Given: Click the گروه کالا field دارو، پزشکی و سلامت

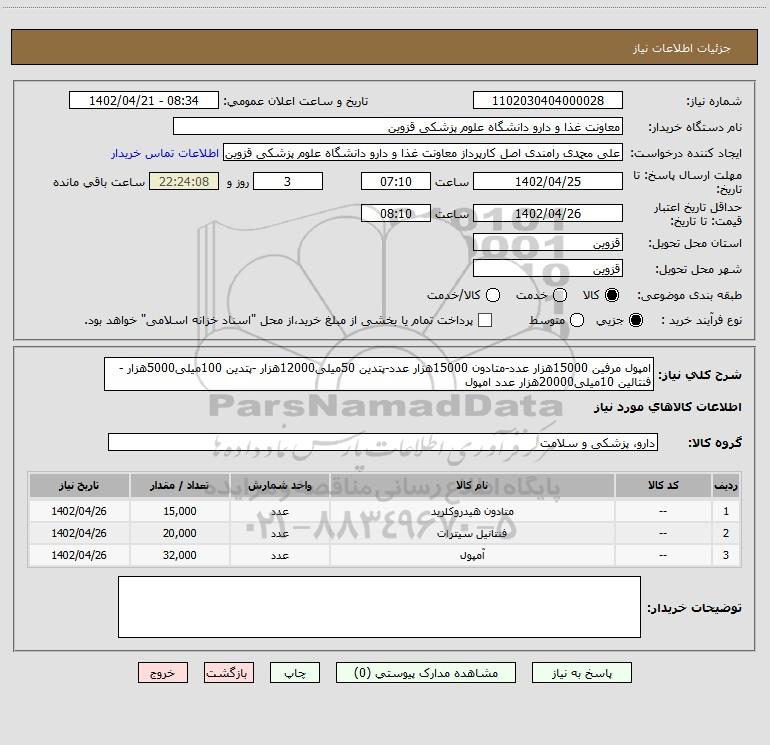Looking at the screenshot, I should 383,442.
